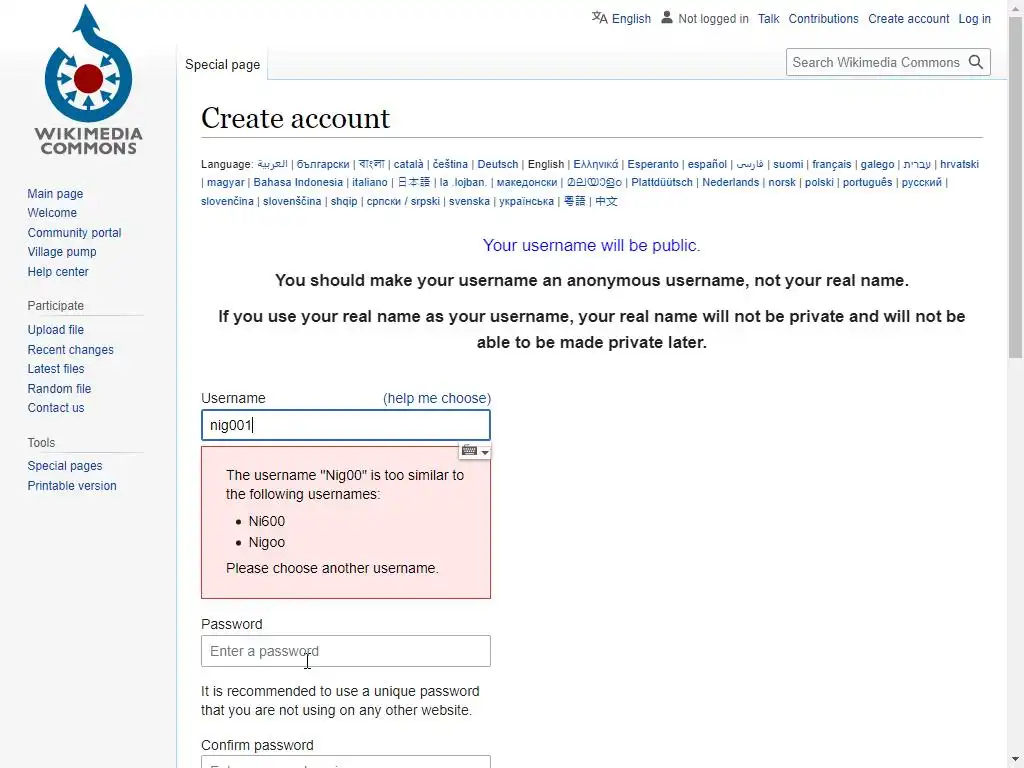Switch language to shqip

point(344,201)
